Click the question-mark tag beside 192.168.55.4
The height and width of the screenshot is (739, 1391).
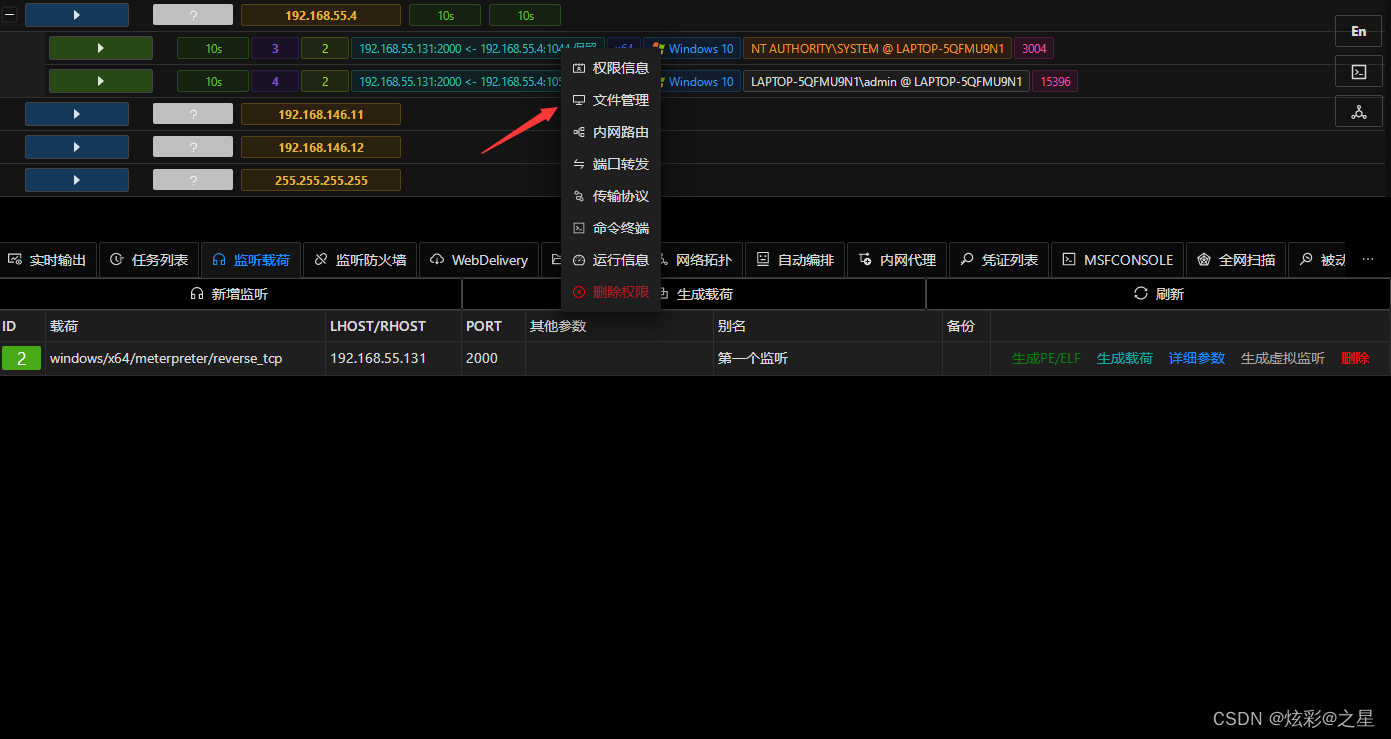(193, 15)
